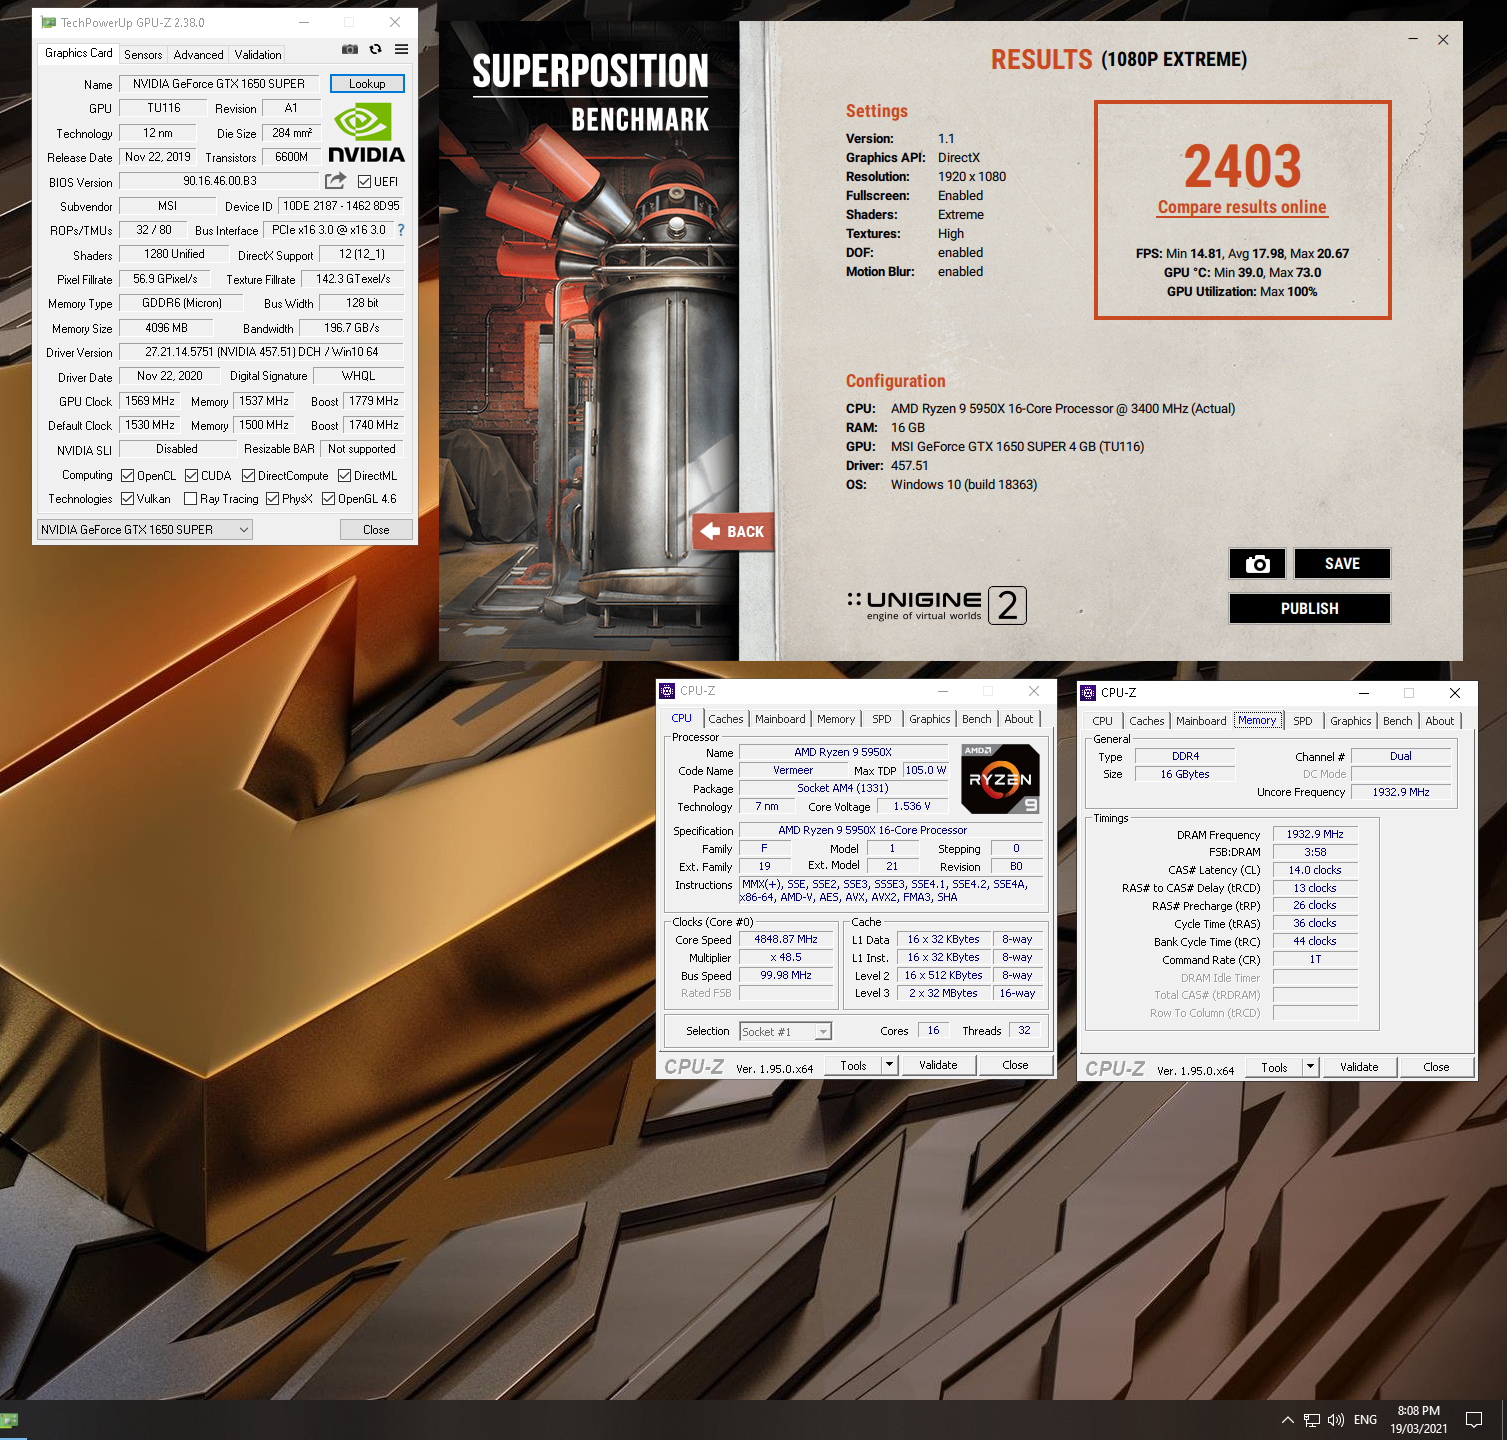Click the Ryzen 9 logo in CPU-Z
This screenshot has width=1507, height=1440.
[x=1000, y=778]
